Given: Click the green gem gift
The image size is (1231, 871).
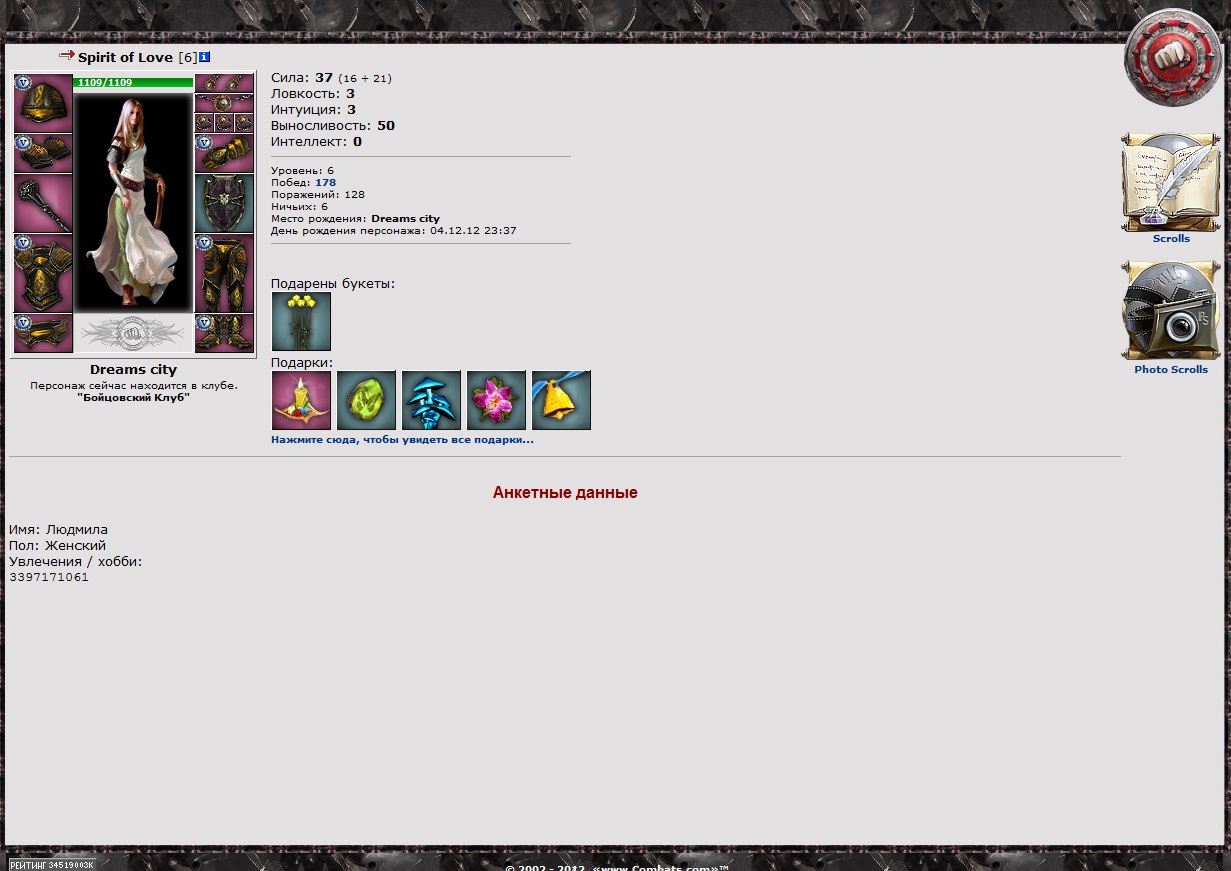Looking at the screenshot, I should pos(366,400).
